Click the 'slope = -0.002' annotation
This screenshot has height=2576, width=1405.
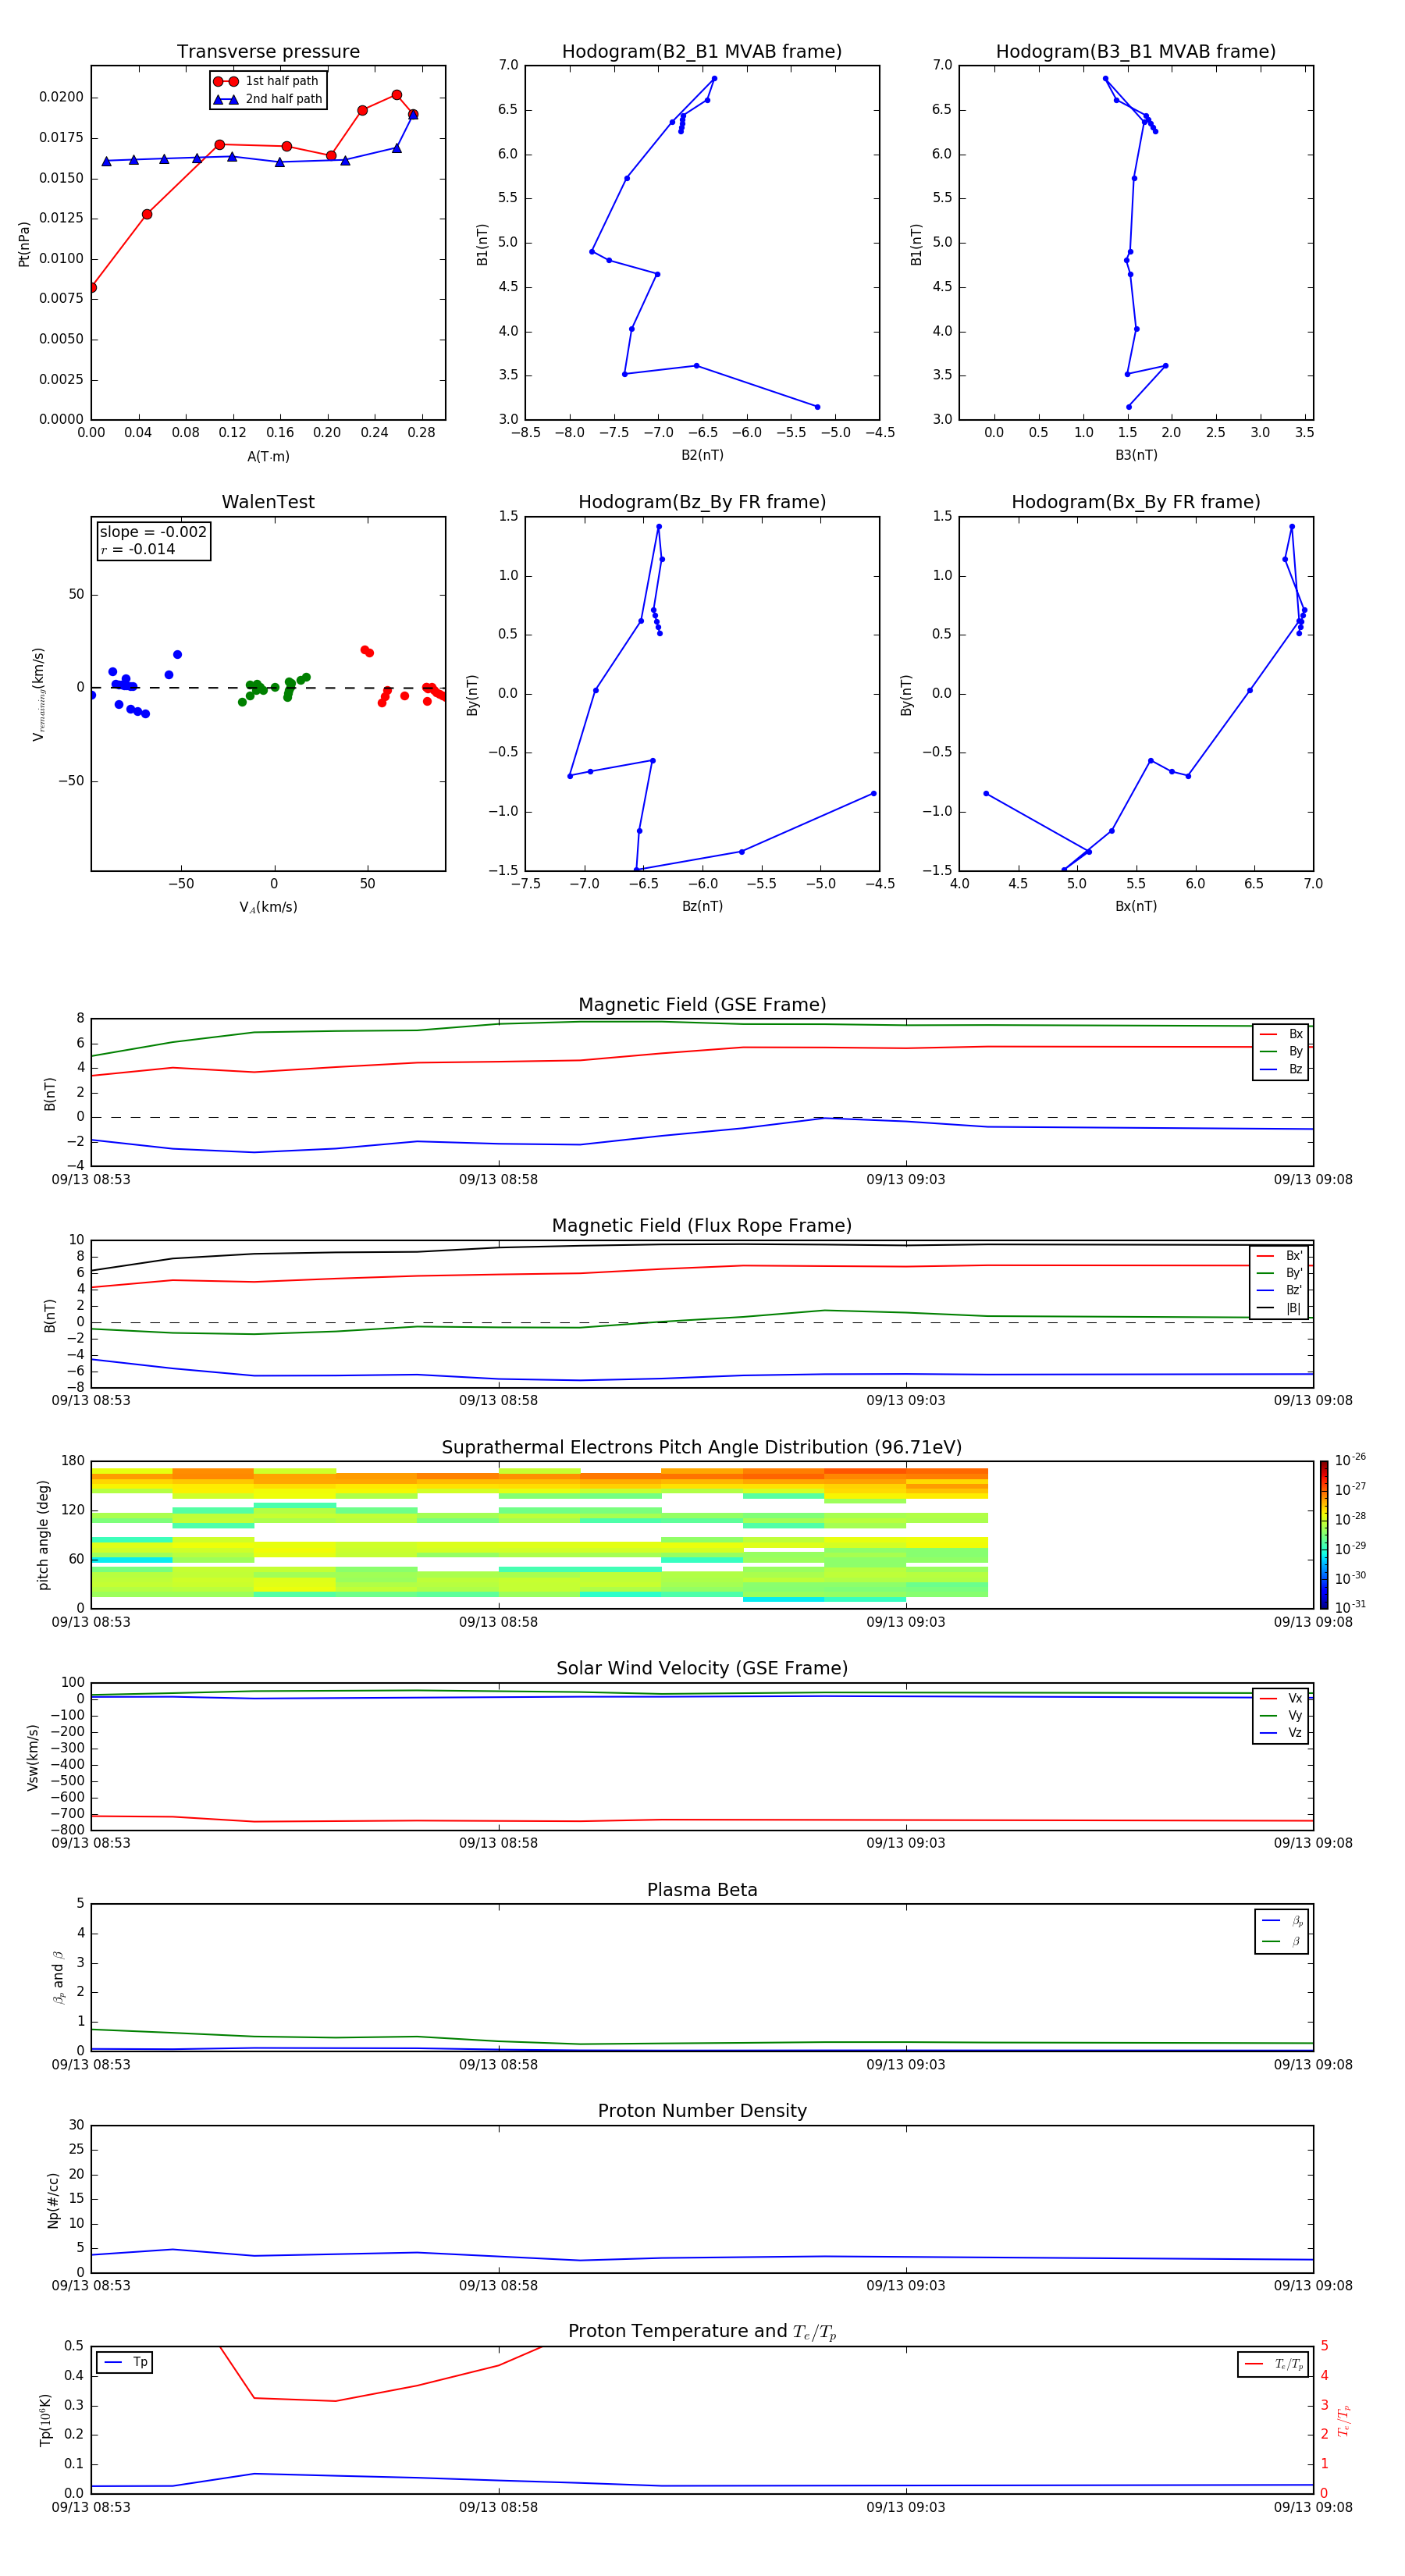(153, 532)
